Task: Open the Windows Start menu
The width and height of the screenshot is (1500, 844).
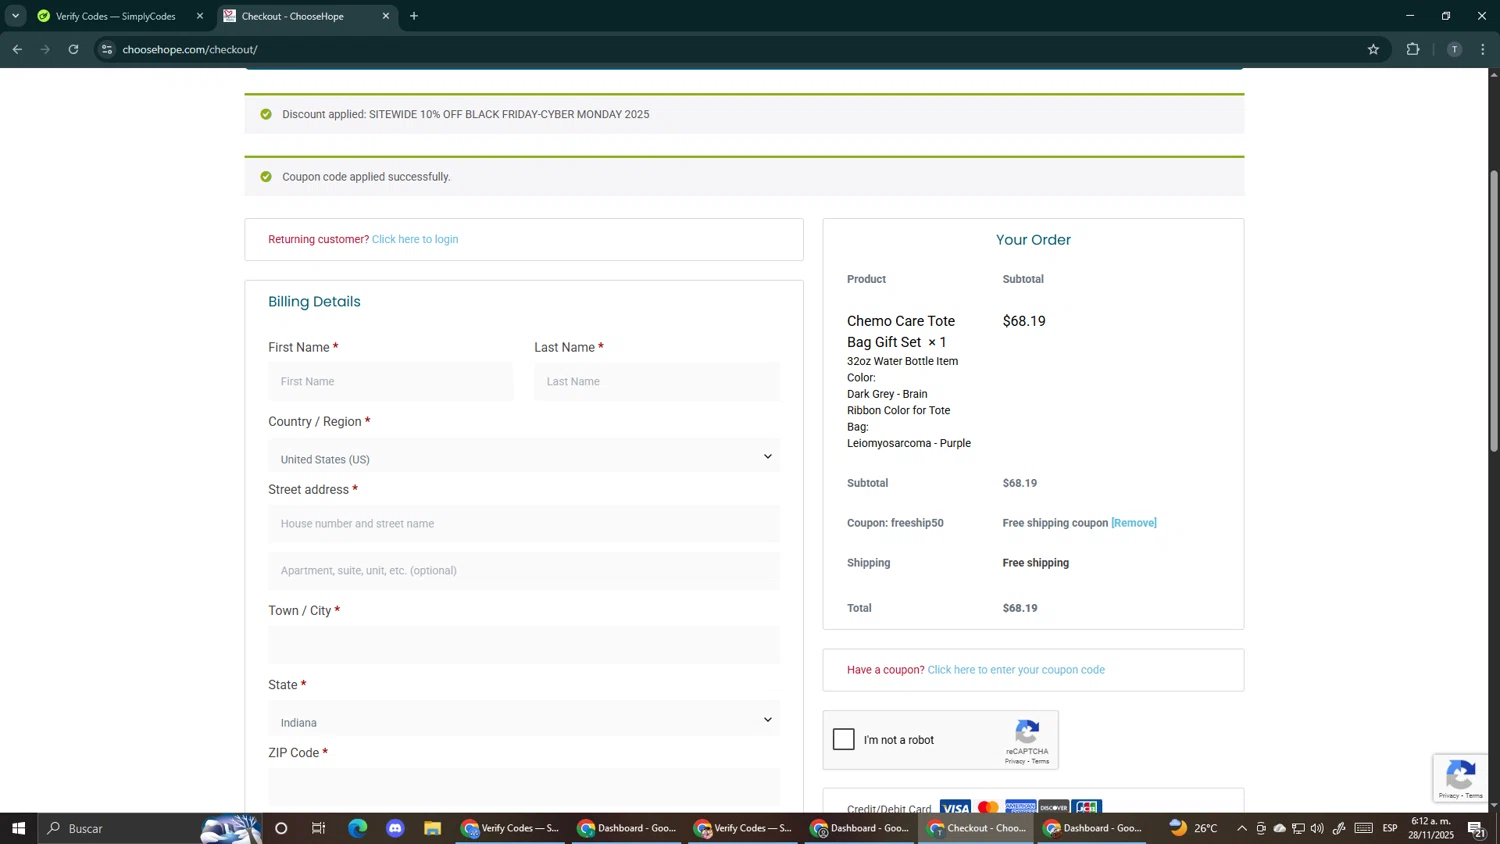Action: click(x=18, y=828)
